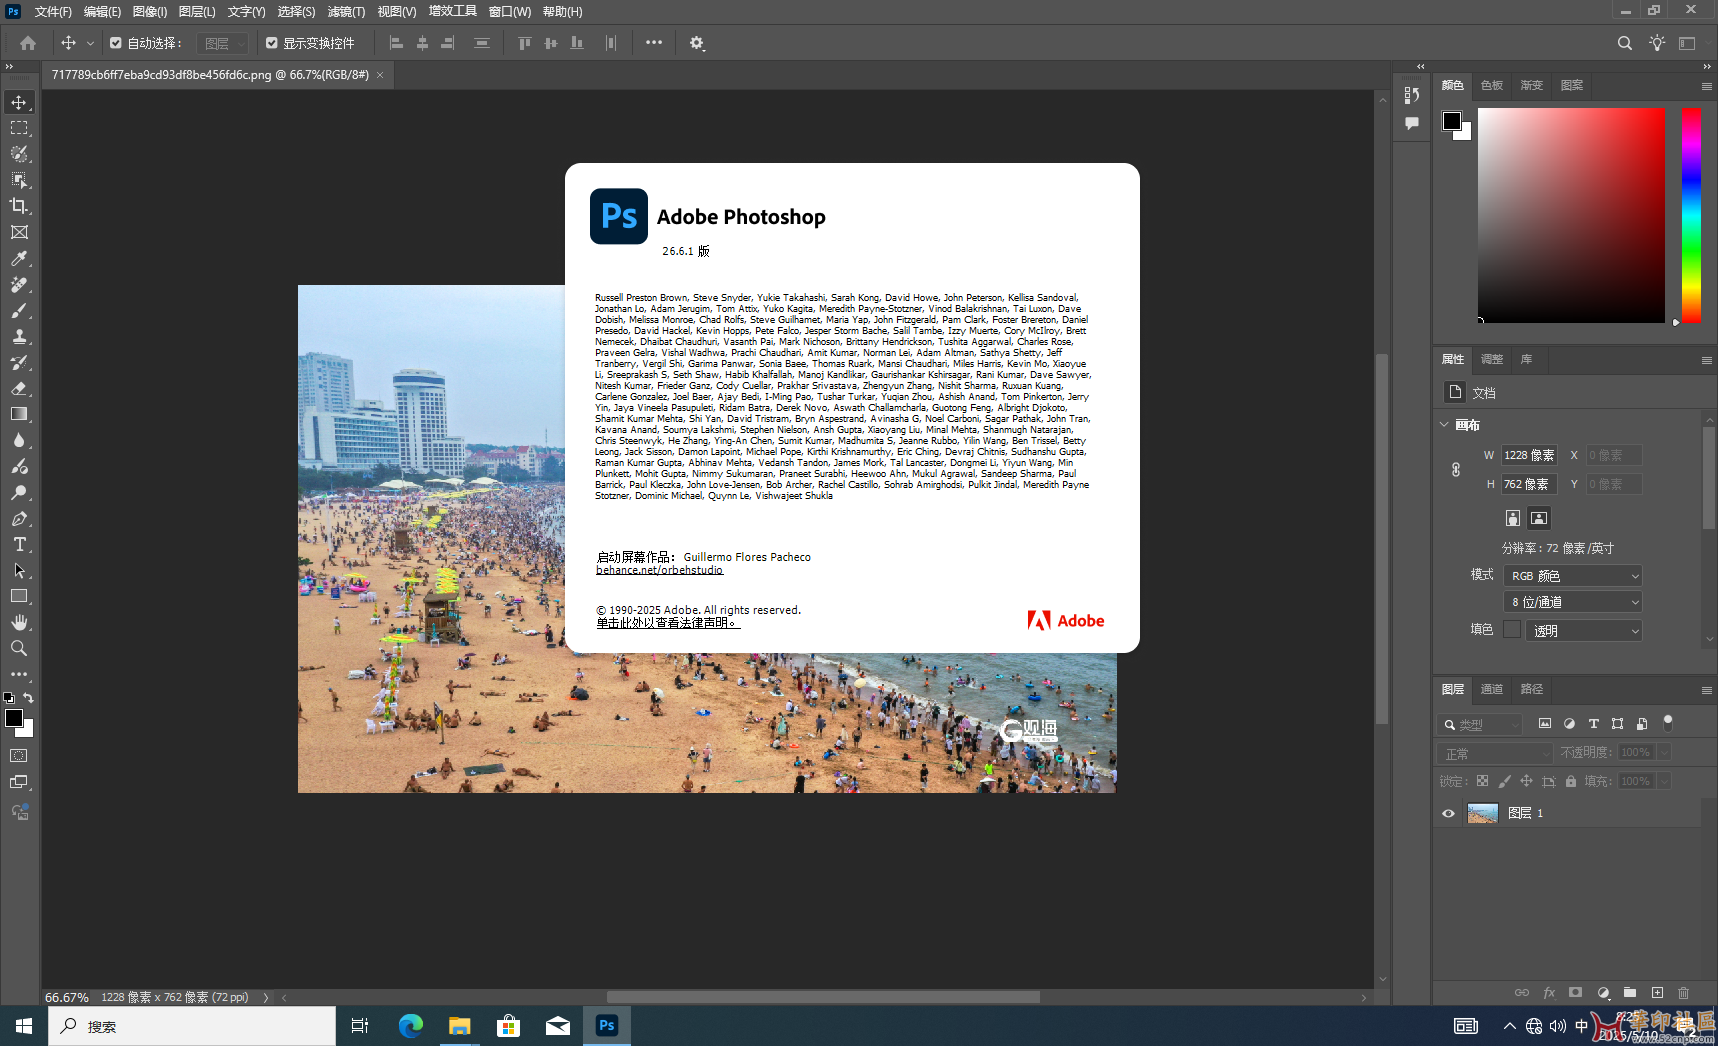1718x1046 pixels.
Task: Toggle the 显示变换控件 checkbox
Action: click(272, 43)
